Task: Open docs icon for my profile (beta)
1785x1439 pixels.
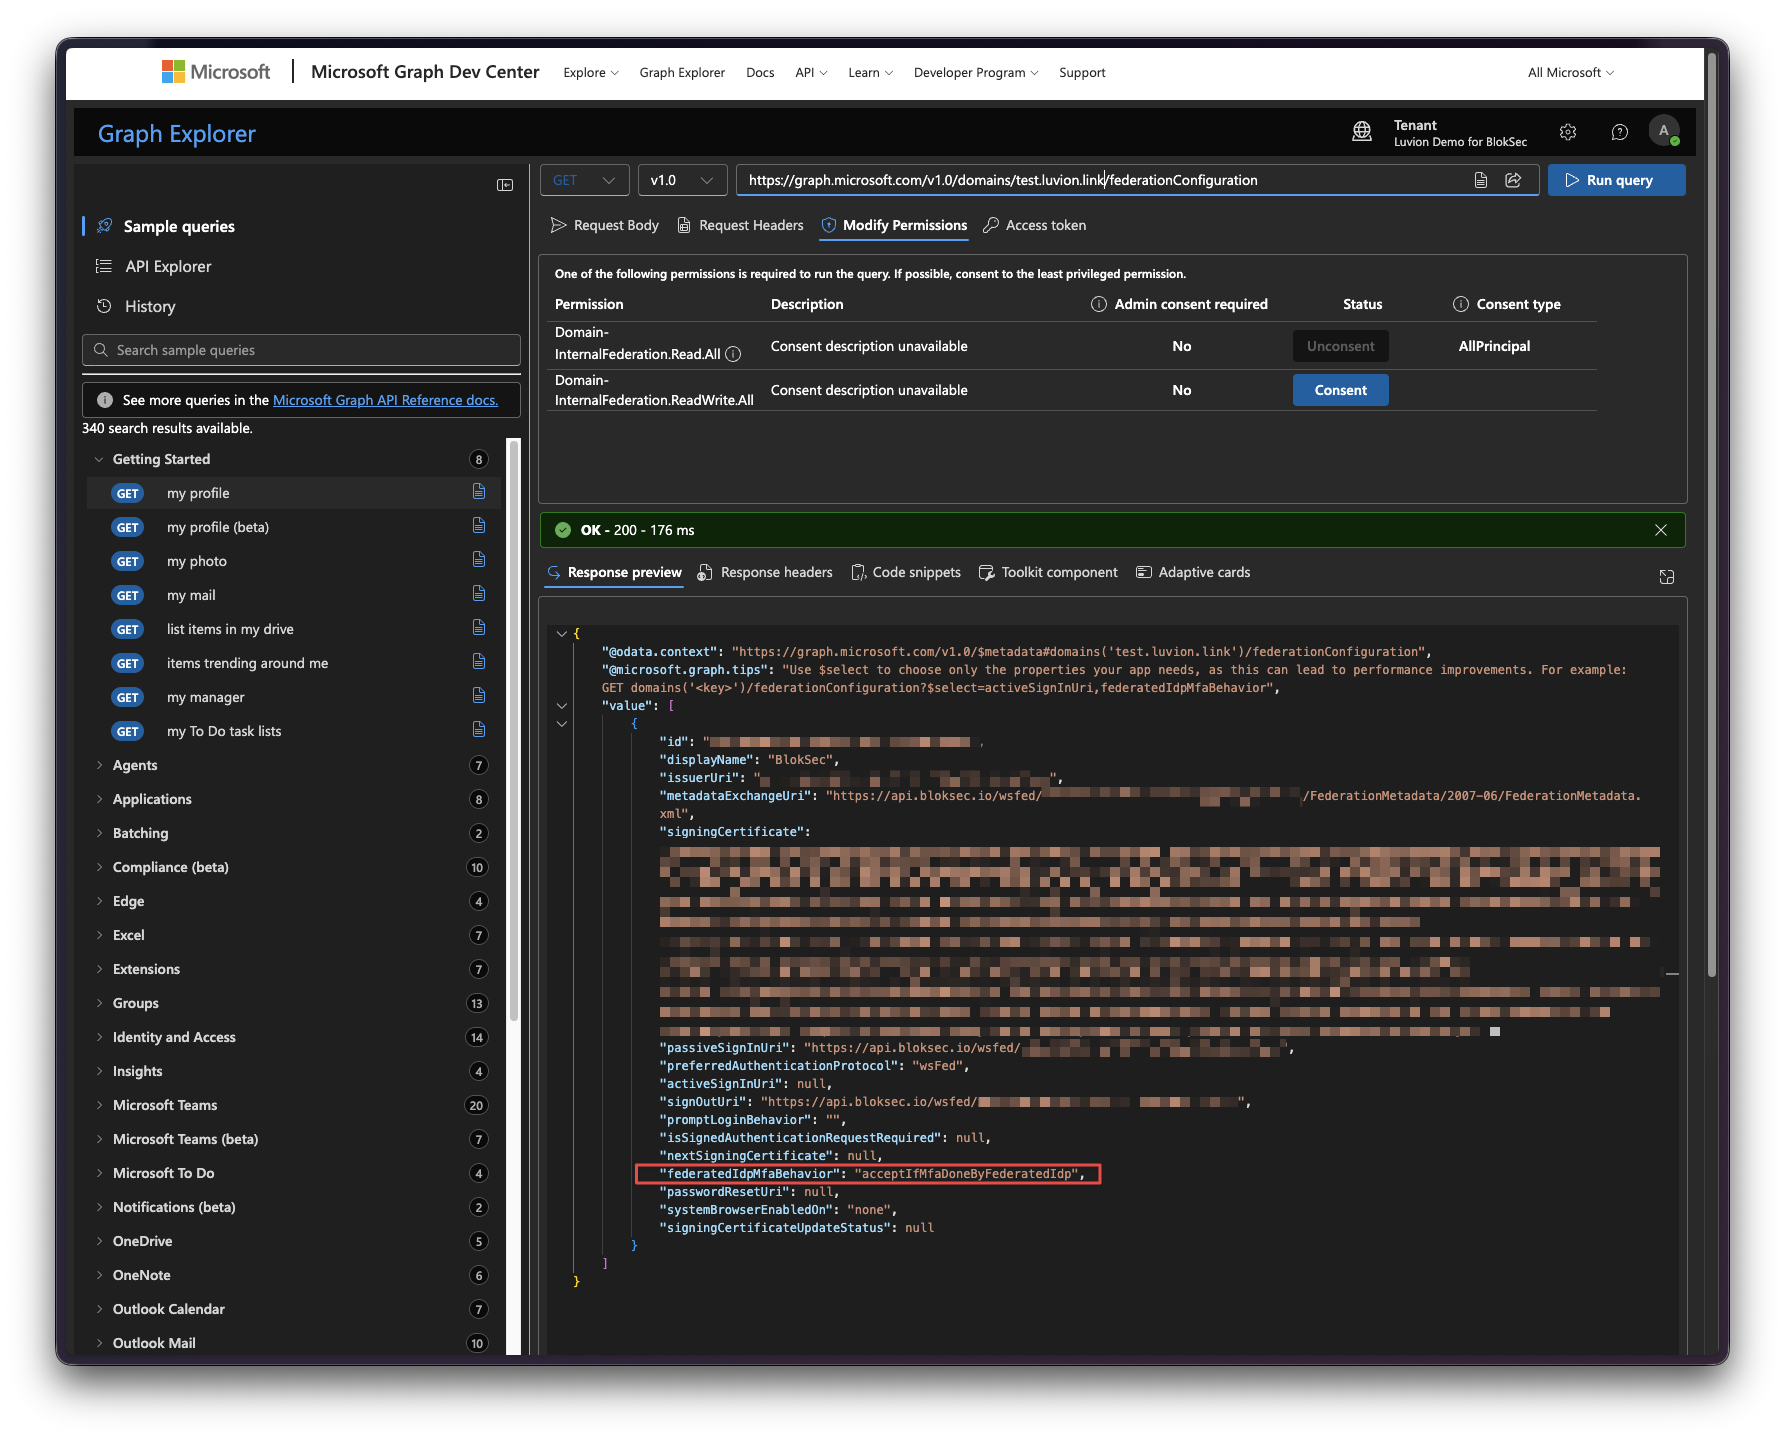Action: [479, 526]
